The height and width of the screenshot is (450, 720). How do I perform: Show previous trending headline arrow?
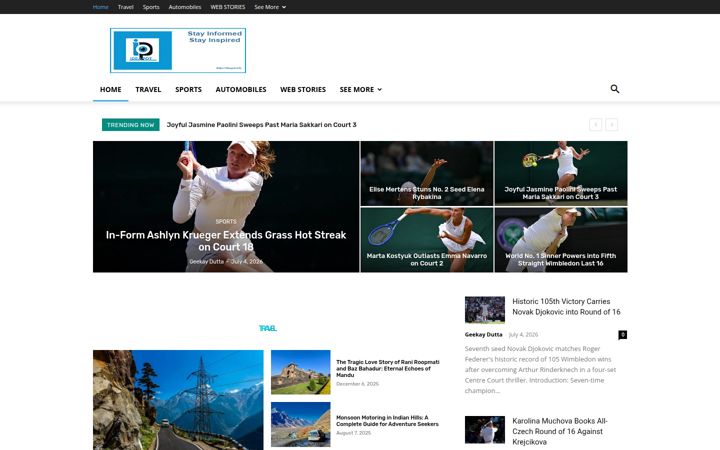596,124
